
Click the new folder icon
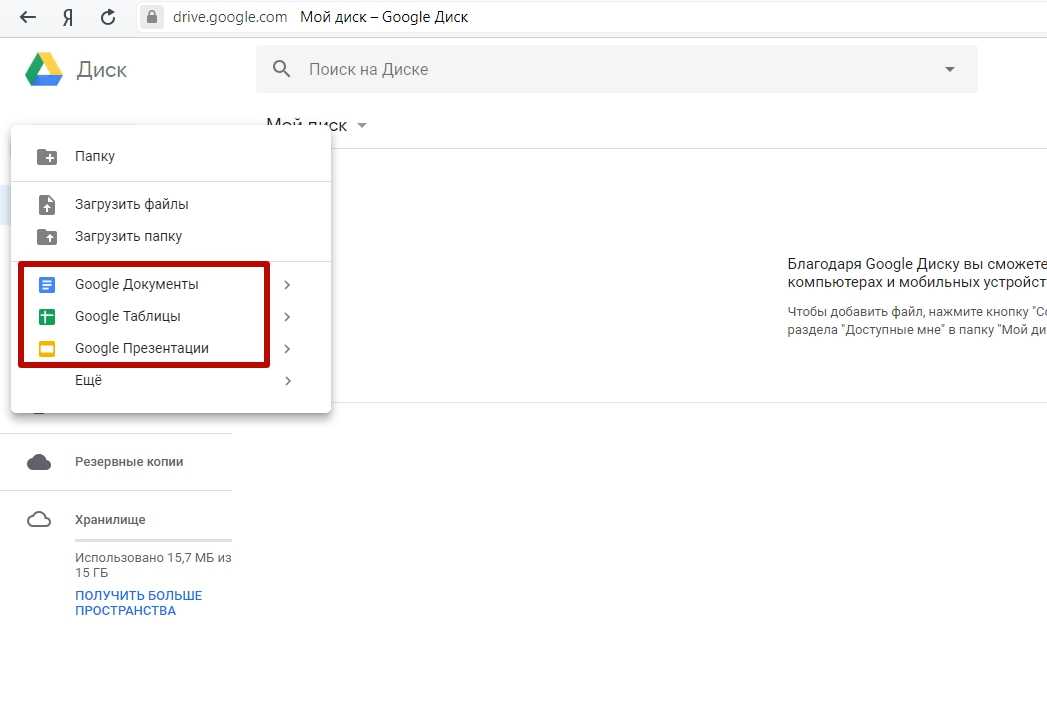47,157
